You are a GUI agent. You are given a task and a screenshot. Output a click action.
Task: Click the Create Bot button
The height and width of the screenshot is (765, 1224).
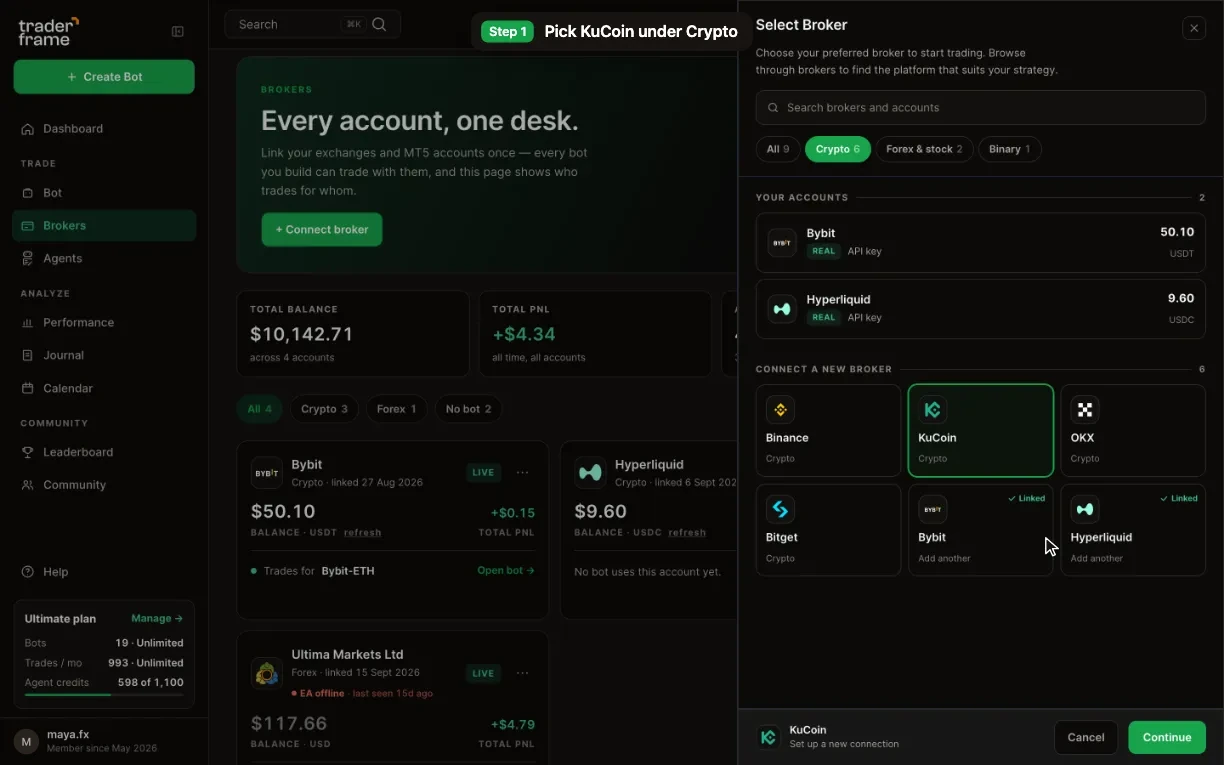click(x=104, y=77)
